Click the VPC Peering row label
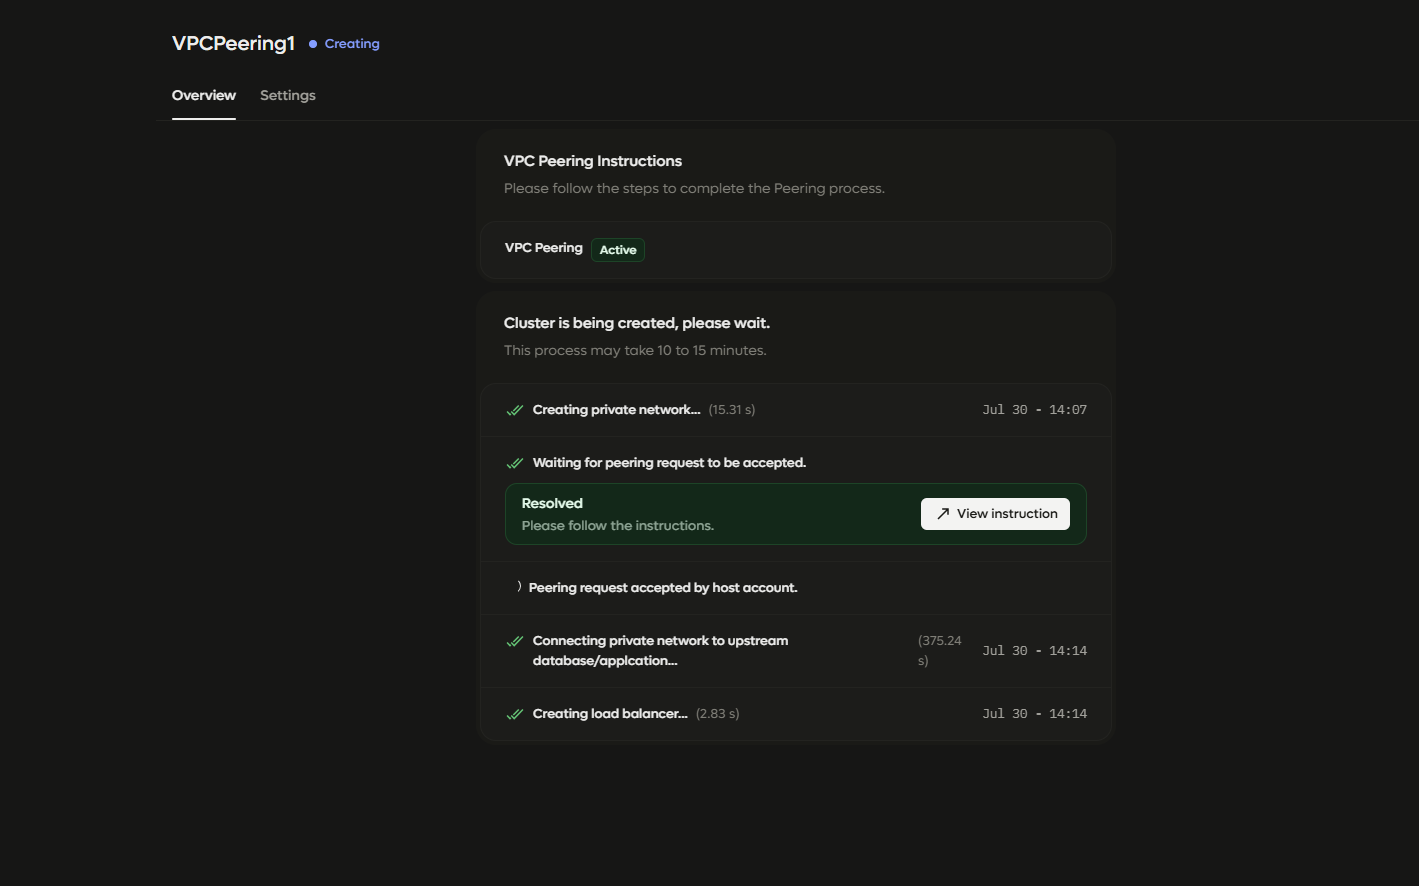The image size is (1419, 886). [x=543, y=248]
